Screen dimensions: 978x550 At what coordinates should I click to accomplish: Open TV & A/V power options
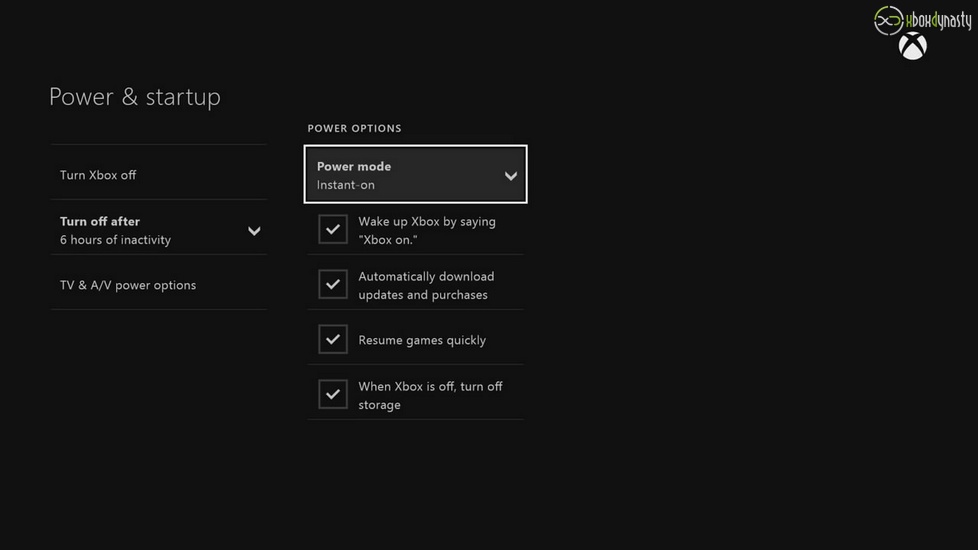128,285
